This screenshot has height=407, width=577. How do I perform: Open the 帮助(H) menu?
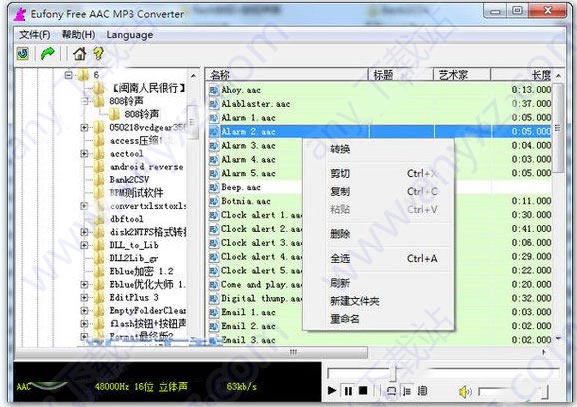[78, 35]
